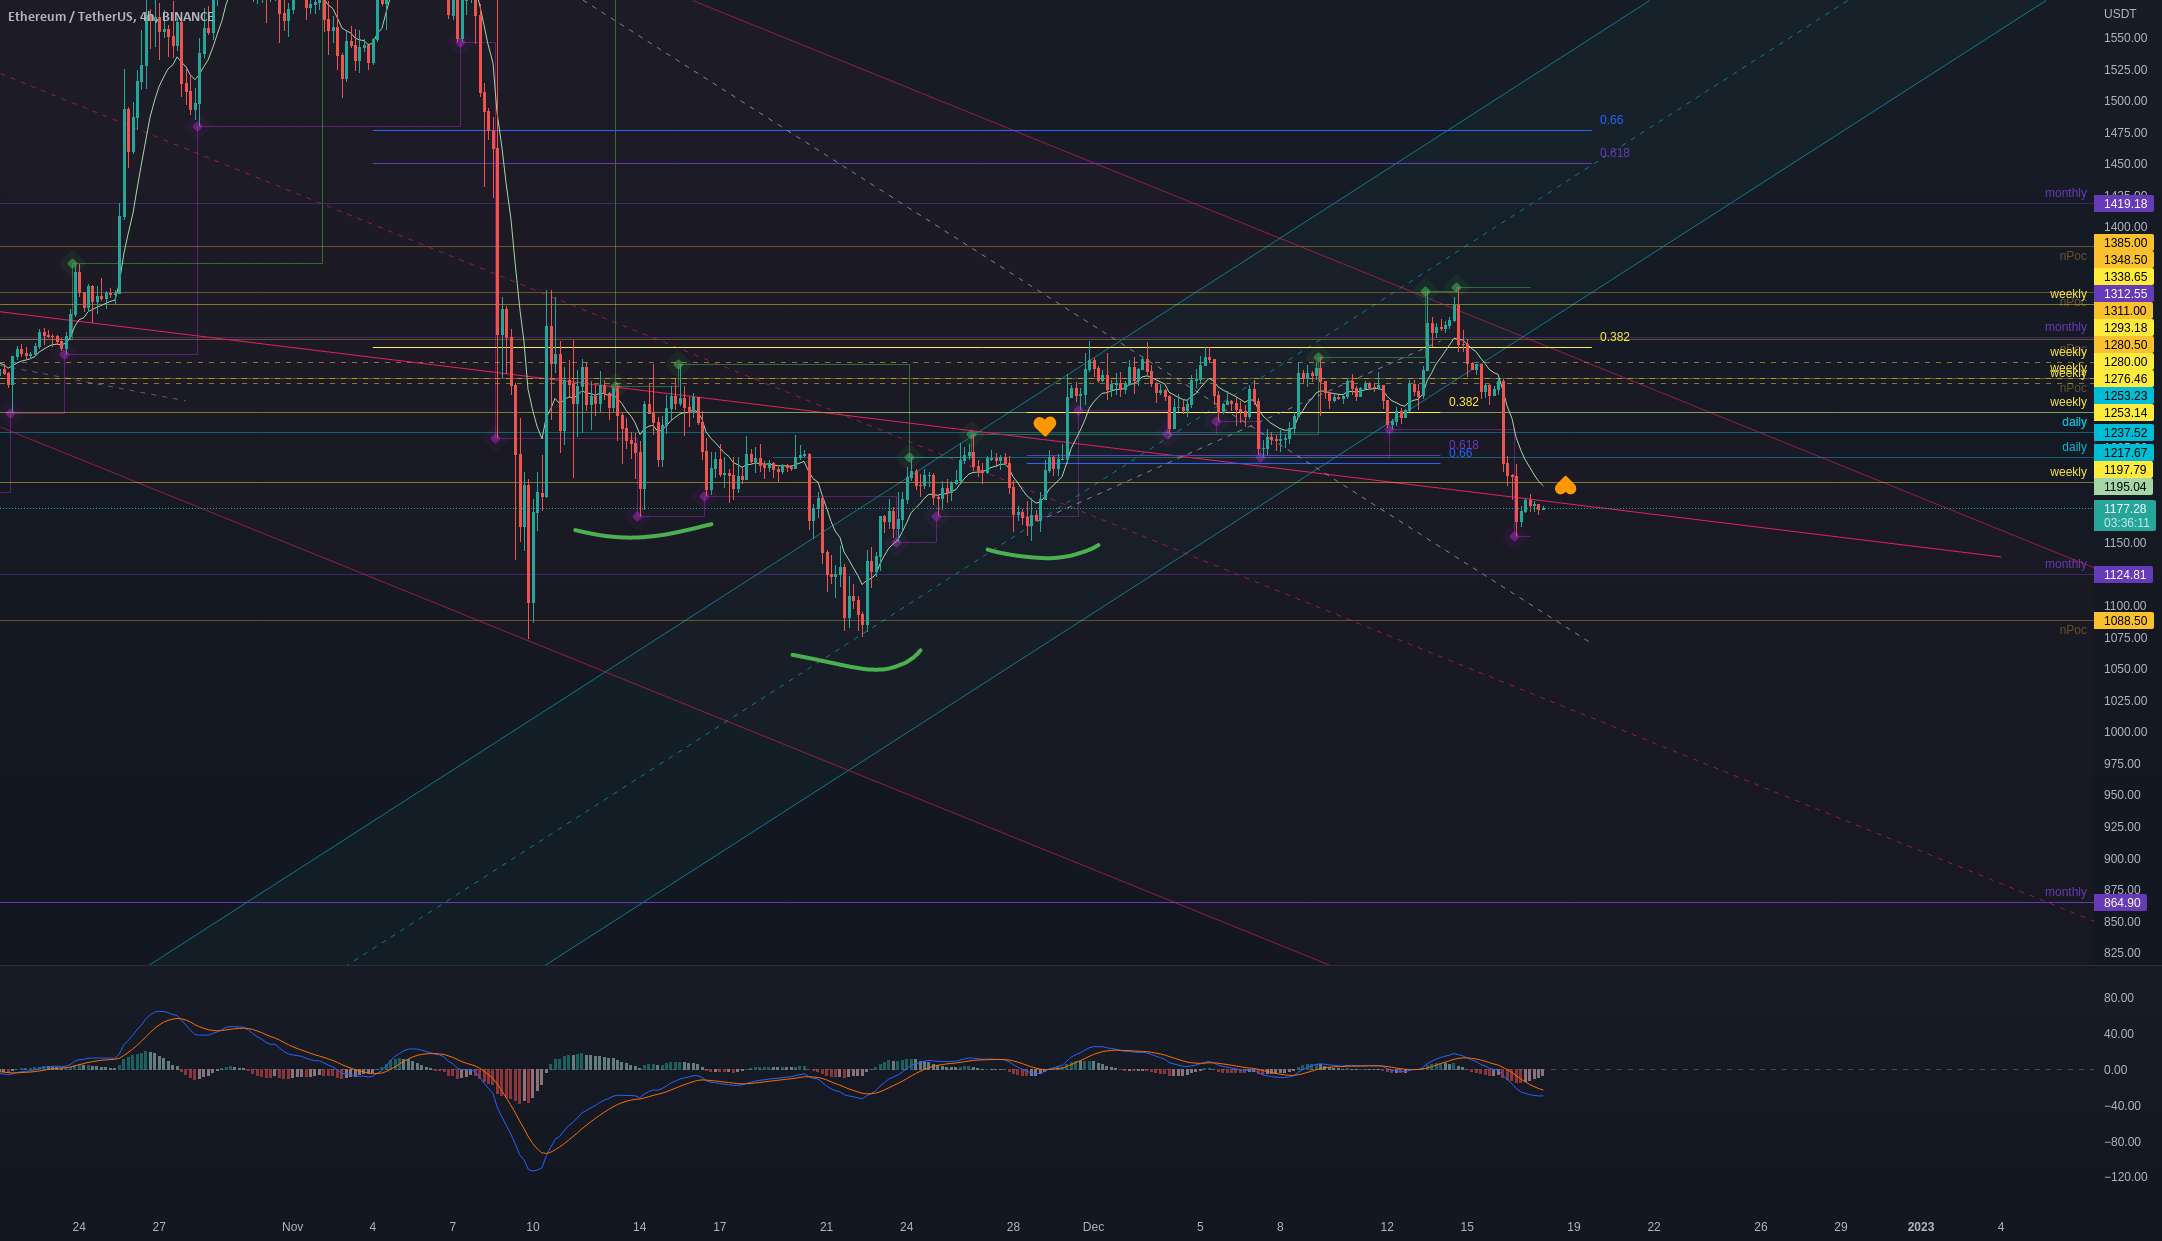Select the 1217.67 daily price label
Viewport: 2162px width, 1241px height.
click(x=2124, y=453)
